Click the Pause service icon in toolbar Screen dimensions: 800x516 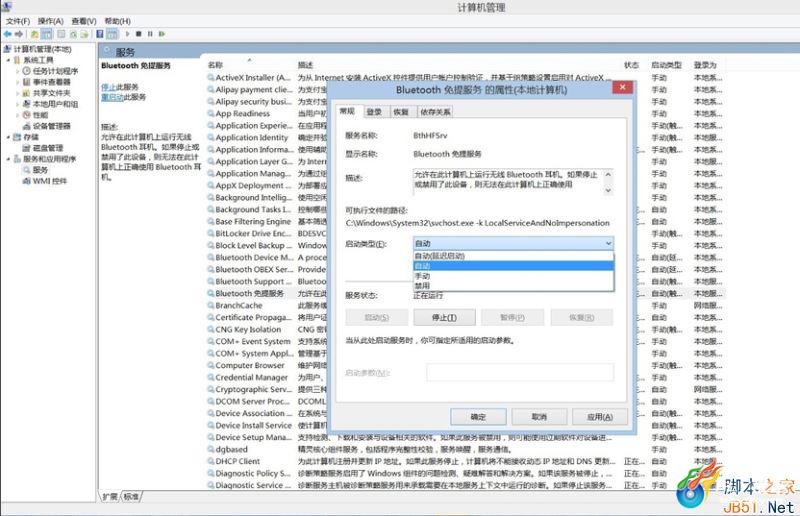(x=150, y=34)
